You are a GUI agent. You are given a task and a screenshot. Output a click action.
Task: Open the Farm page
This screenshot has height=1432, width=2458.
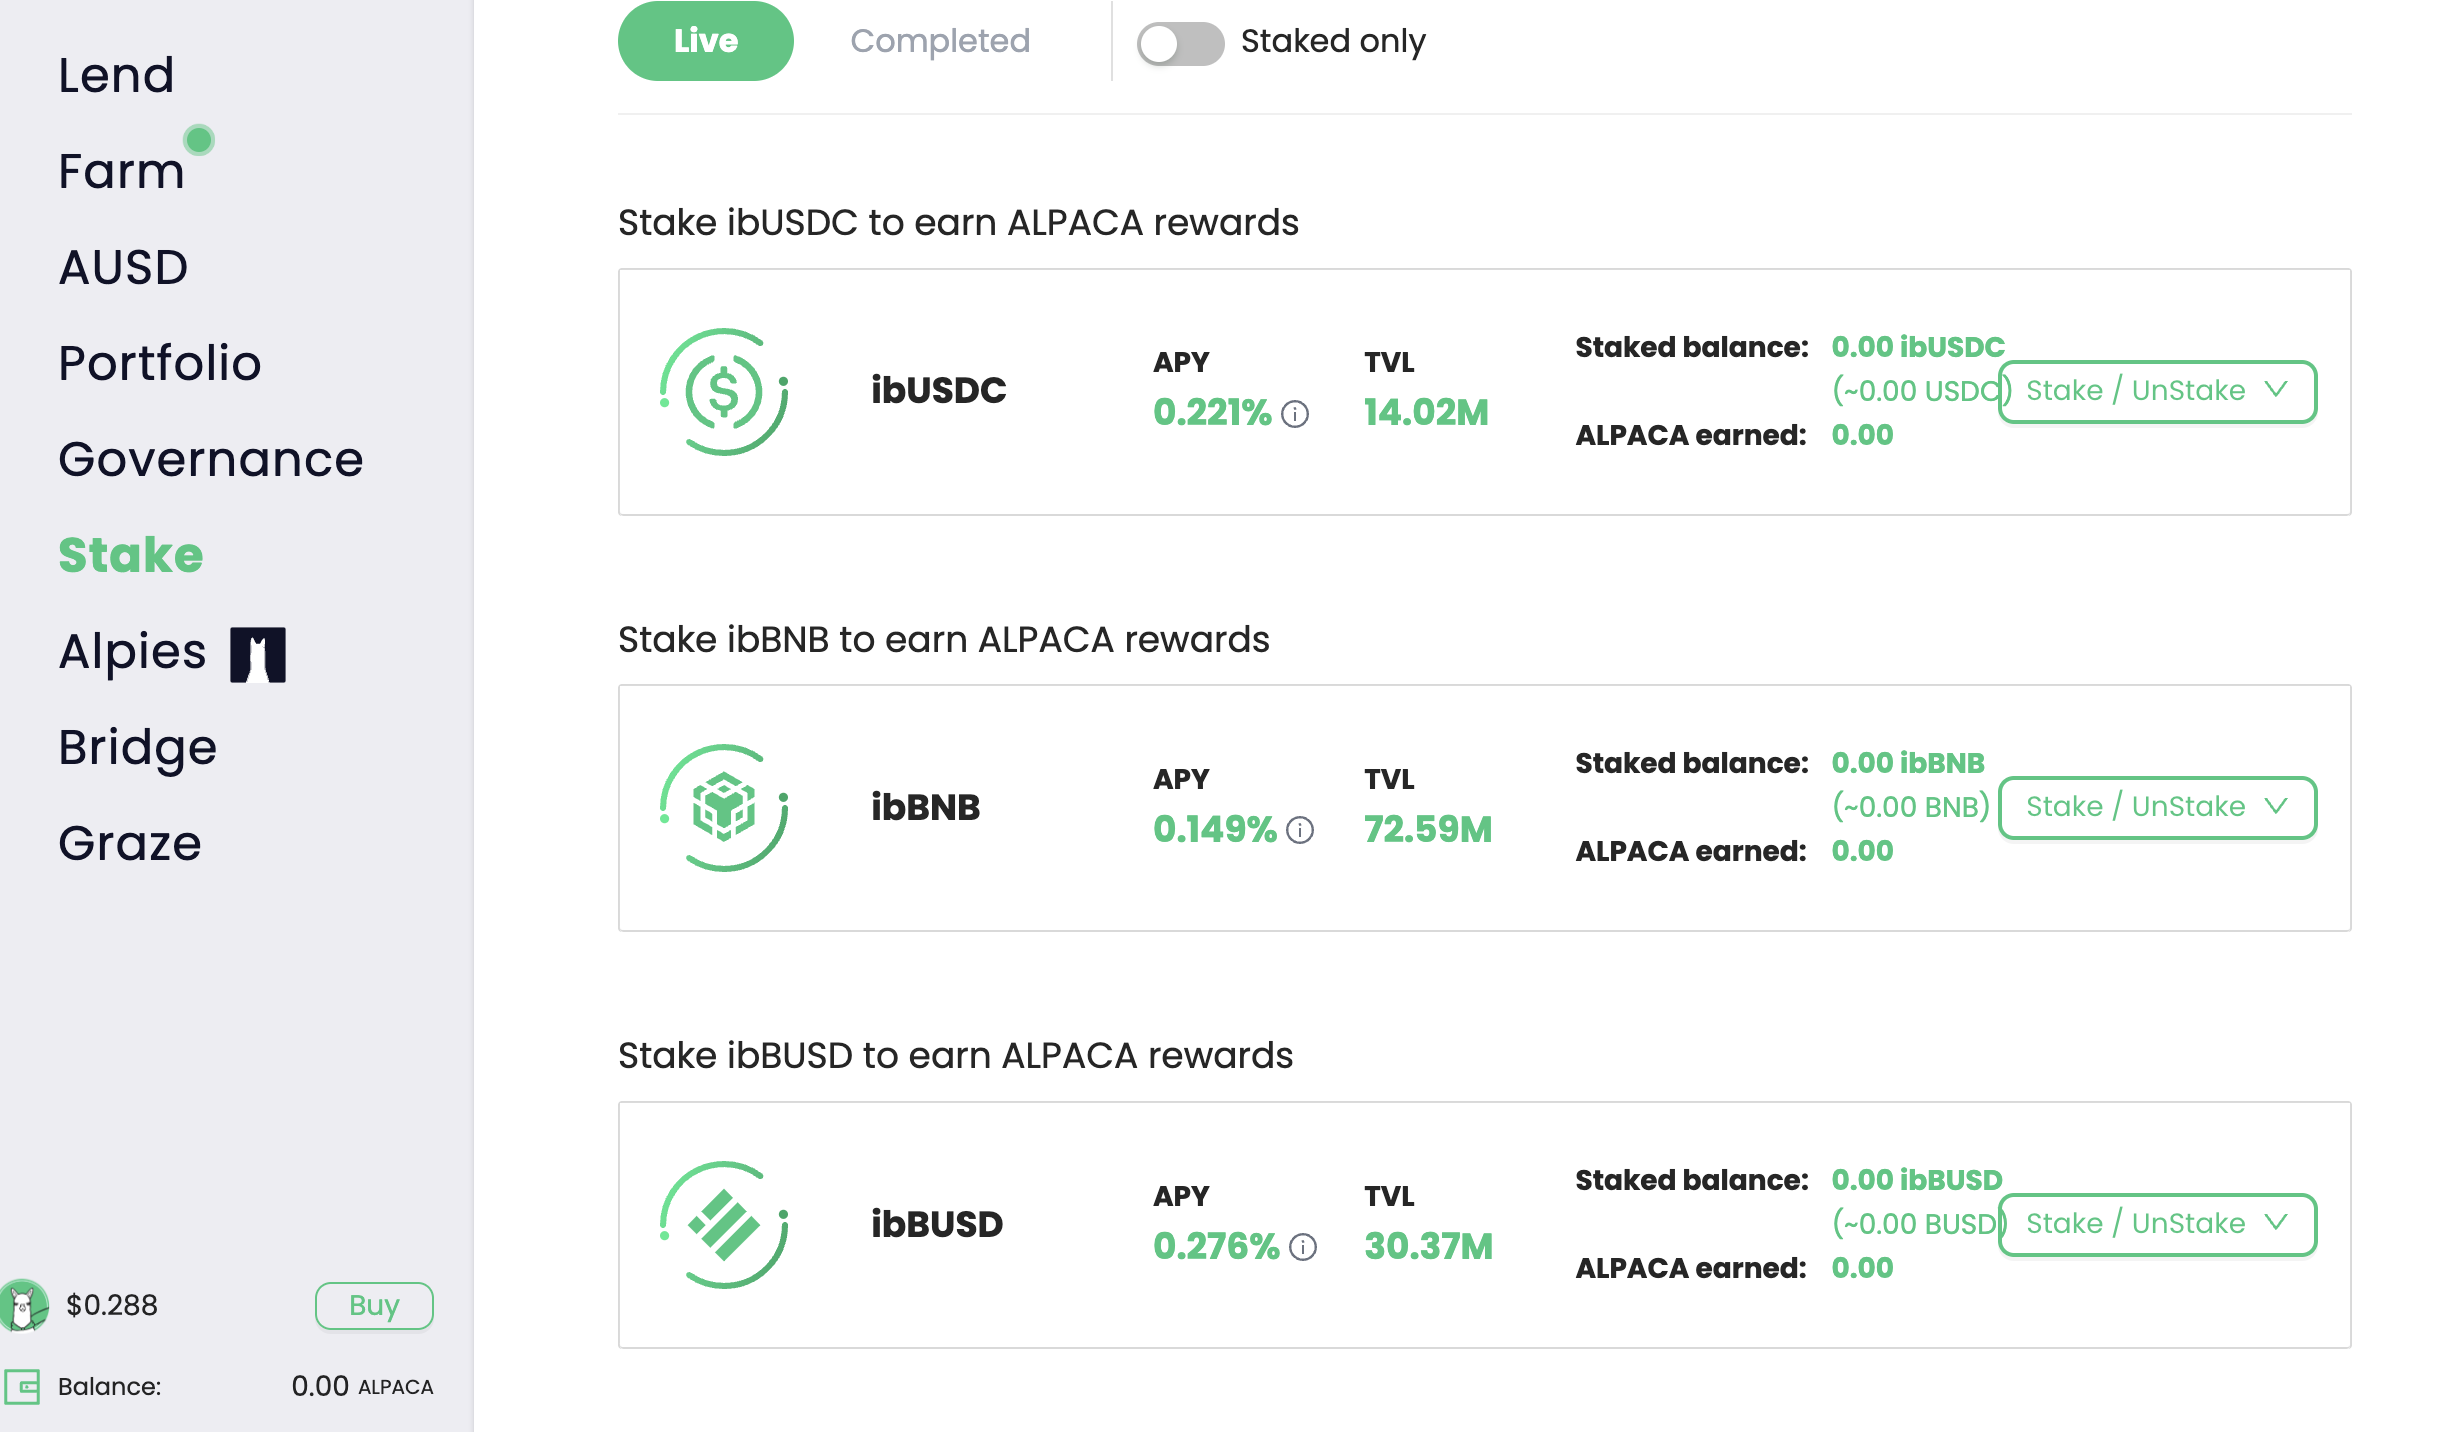click(121, 171)
